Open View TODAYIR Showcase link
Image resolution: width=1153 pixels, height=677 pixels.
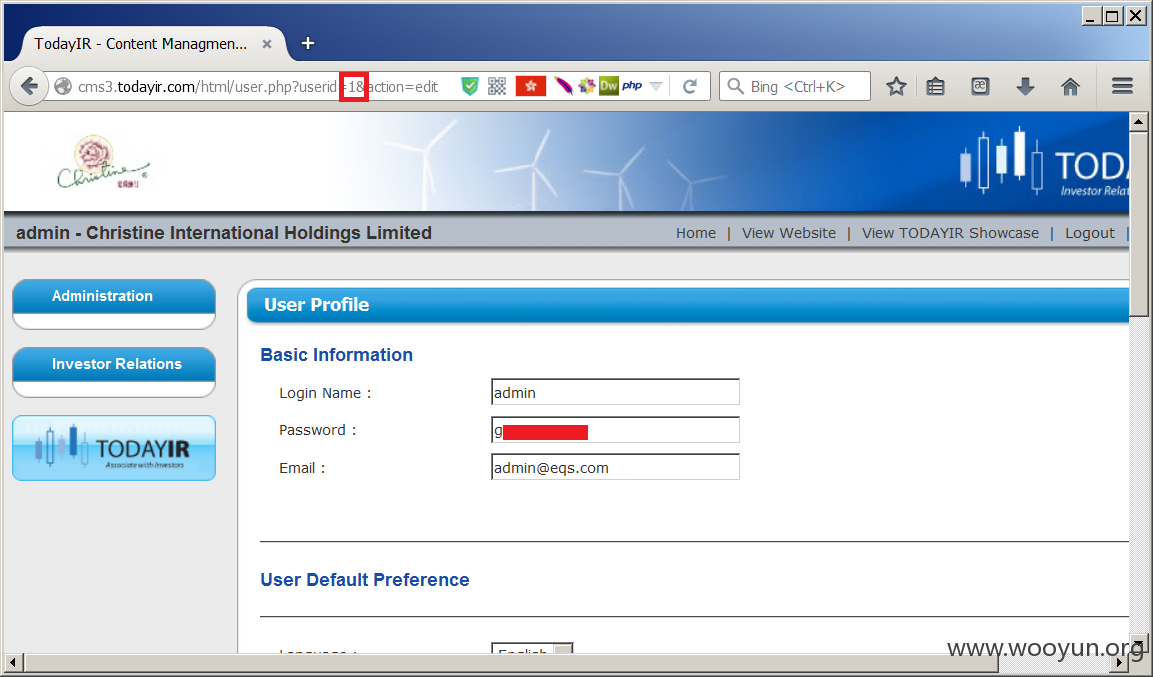pyautogui.click(x=950, y=233)
